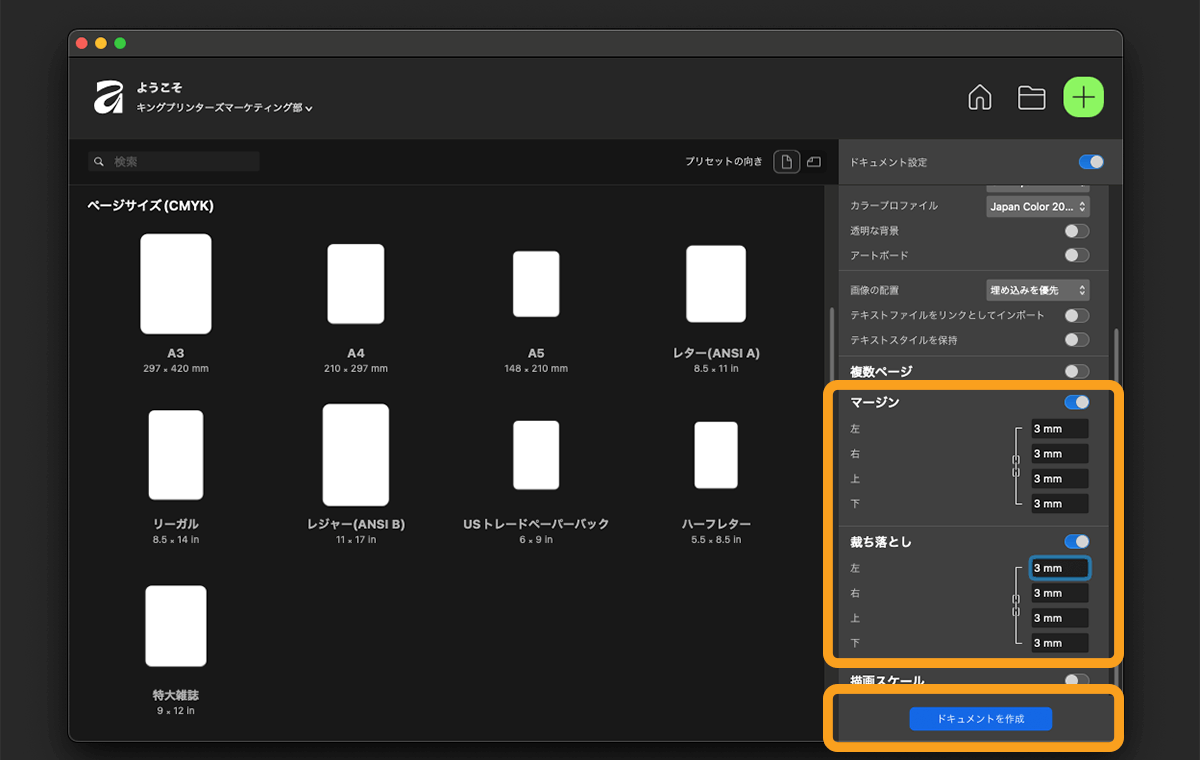Turn on the アートボード toggle
The width and height of the screenshot is (1200, 760).
point(1076,255)
